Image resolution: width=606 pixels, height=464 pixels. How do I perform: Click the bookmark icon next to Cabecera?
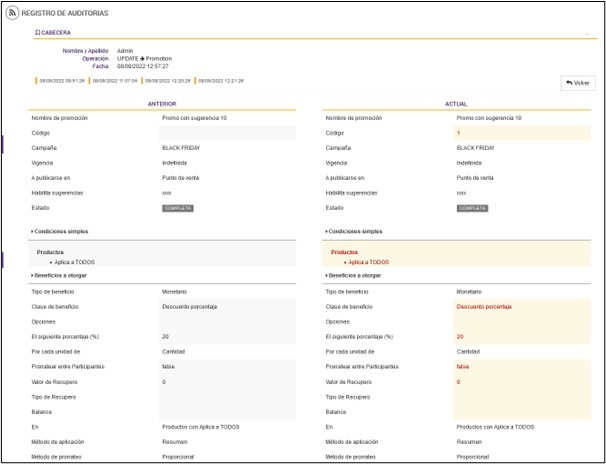click(37, 33)
